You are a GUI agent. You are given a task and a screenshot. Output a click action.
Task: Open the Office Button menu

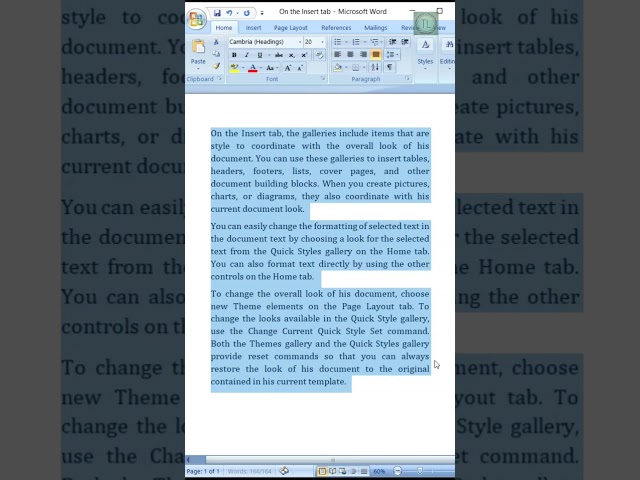[196, 19]
